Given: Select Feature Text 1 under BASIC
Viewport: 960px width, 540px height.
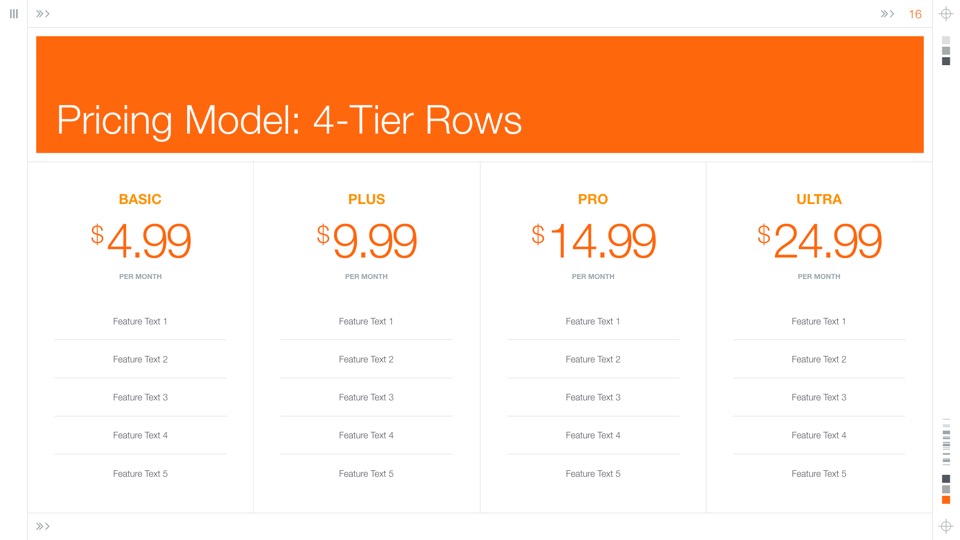Looking at the screenshot, I should click(x=140, y=321).
